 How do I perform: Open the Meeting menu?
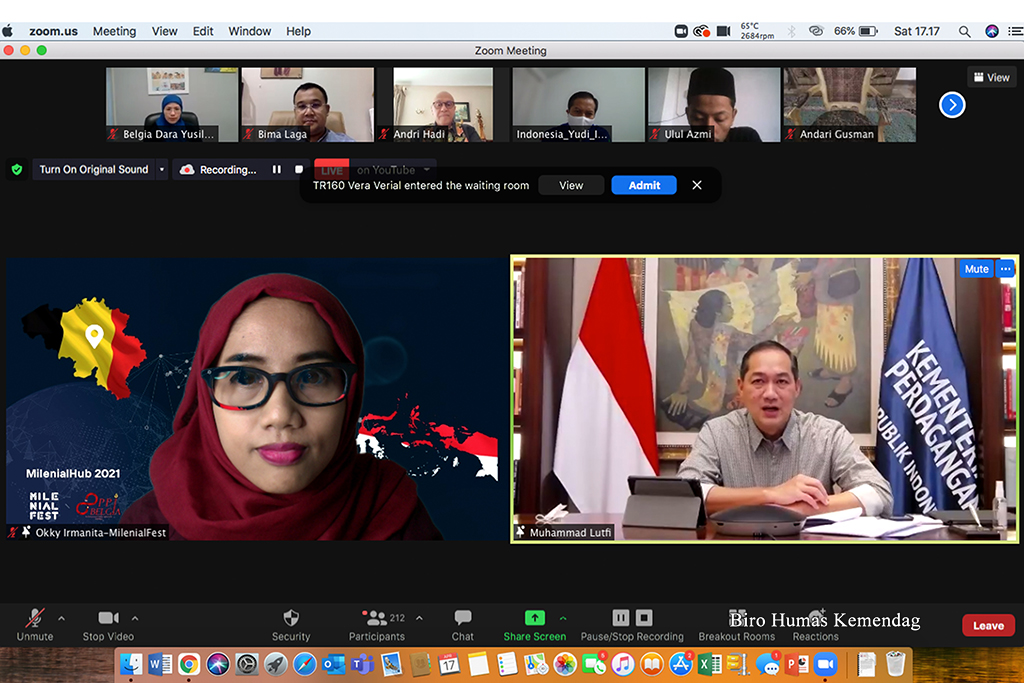coord(114,31)
